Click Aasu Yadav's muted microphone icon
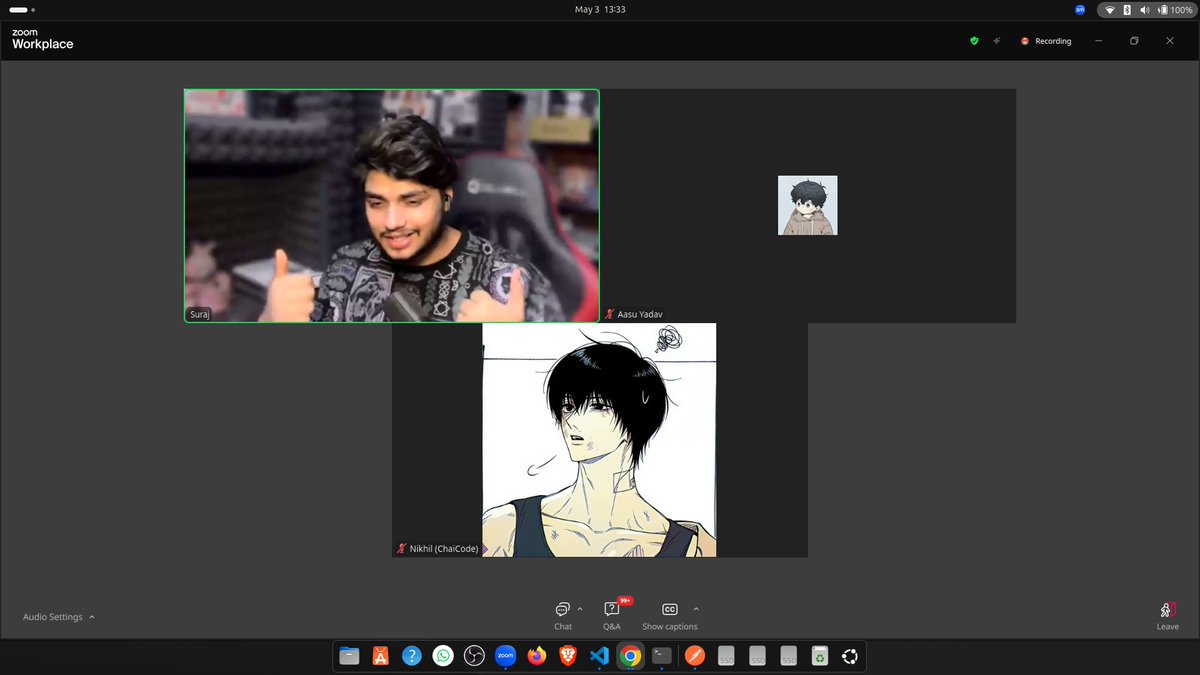 (610, 314)
